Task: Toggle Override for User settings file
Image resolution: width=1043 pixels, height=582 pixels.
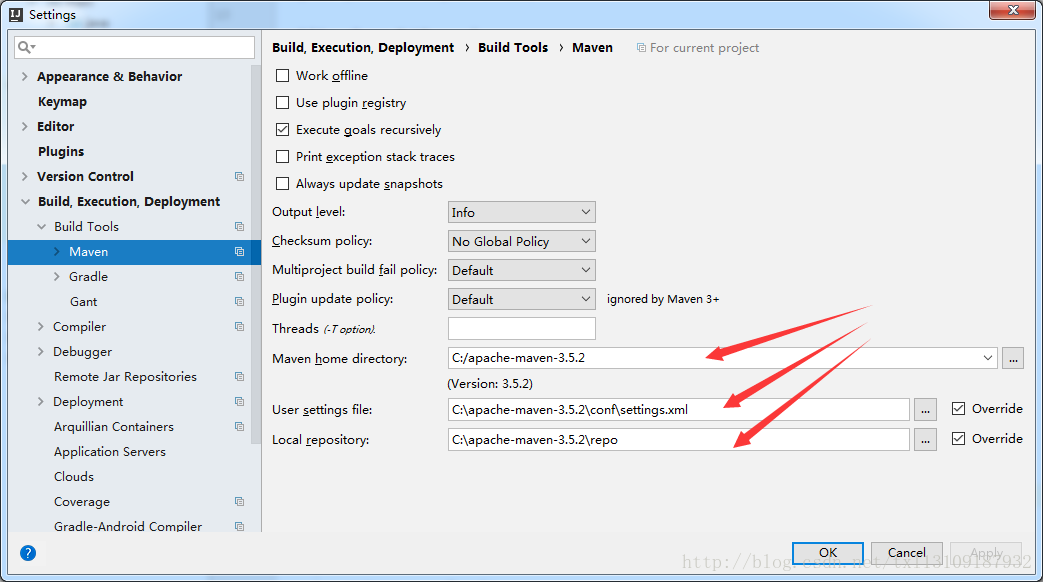Action: [959, 408]
